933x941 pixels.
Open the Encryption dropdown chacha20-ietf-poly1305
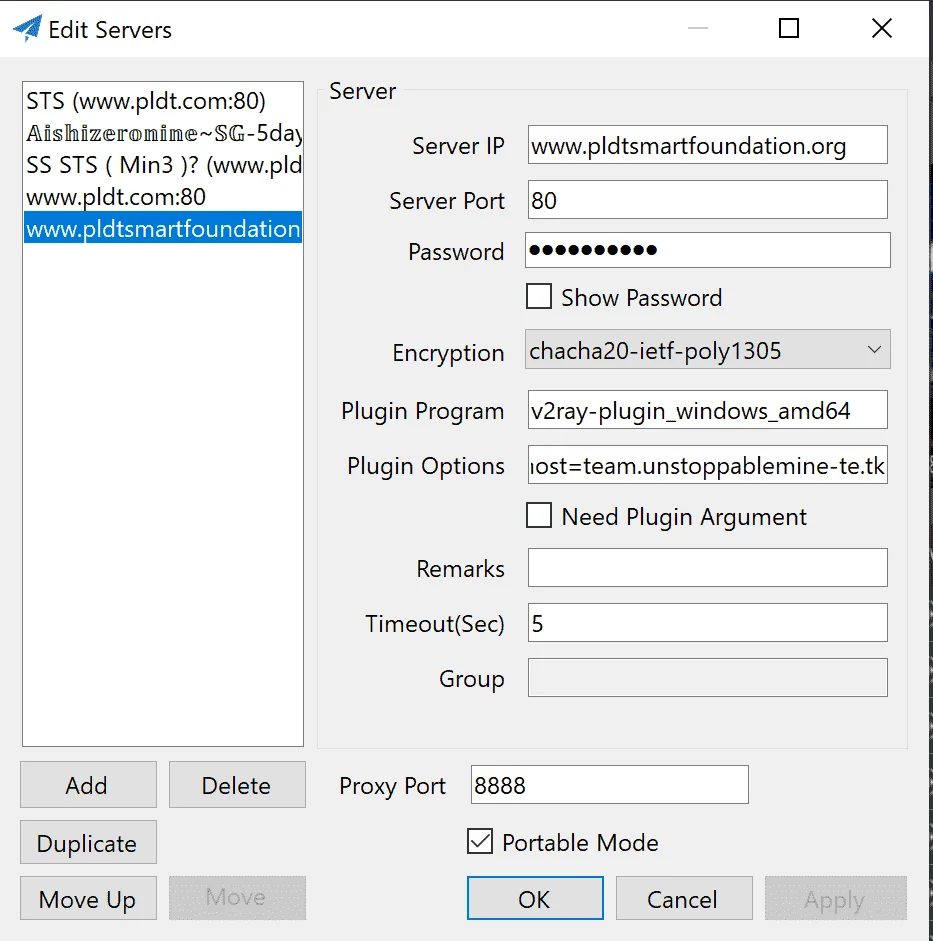[x=707, y=349]
